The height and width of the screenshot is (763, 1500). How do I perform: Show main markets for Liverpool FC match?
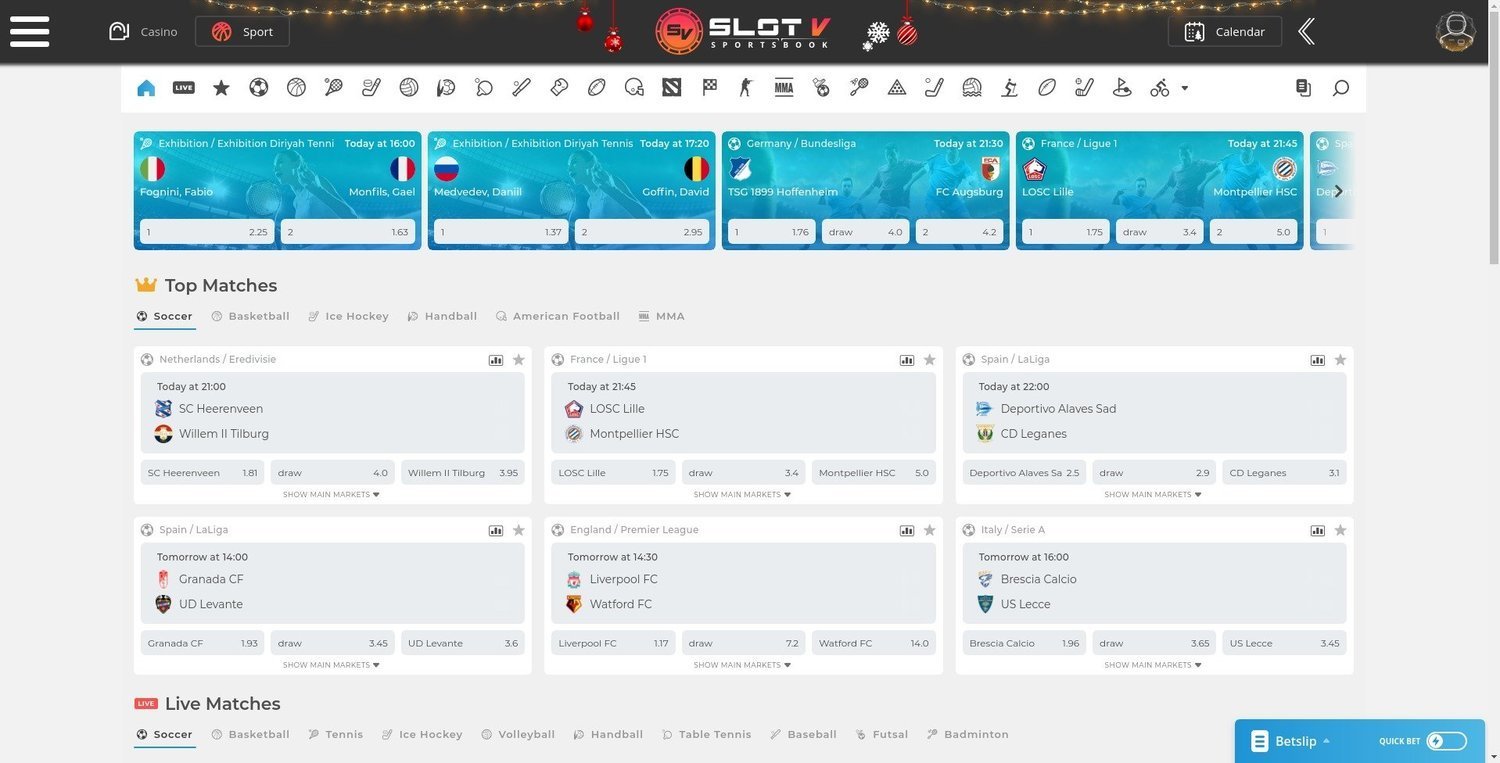click(742, 665)
